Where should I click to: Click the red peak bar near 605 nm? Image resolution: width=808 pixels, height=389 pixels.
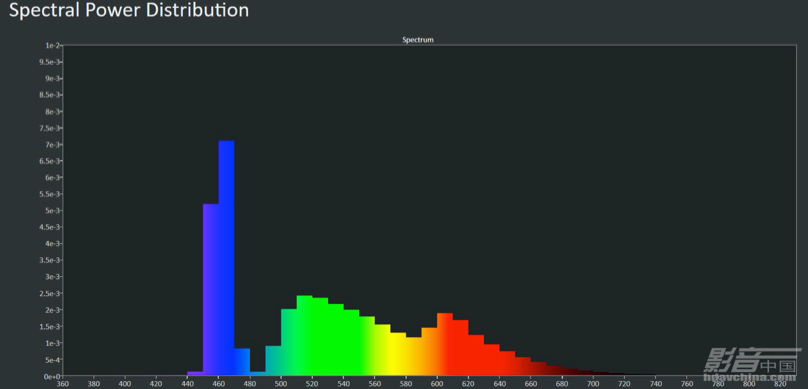(x=445, y=344)
